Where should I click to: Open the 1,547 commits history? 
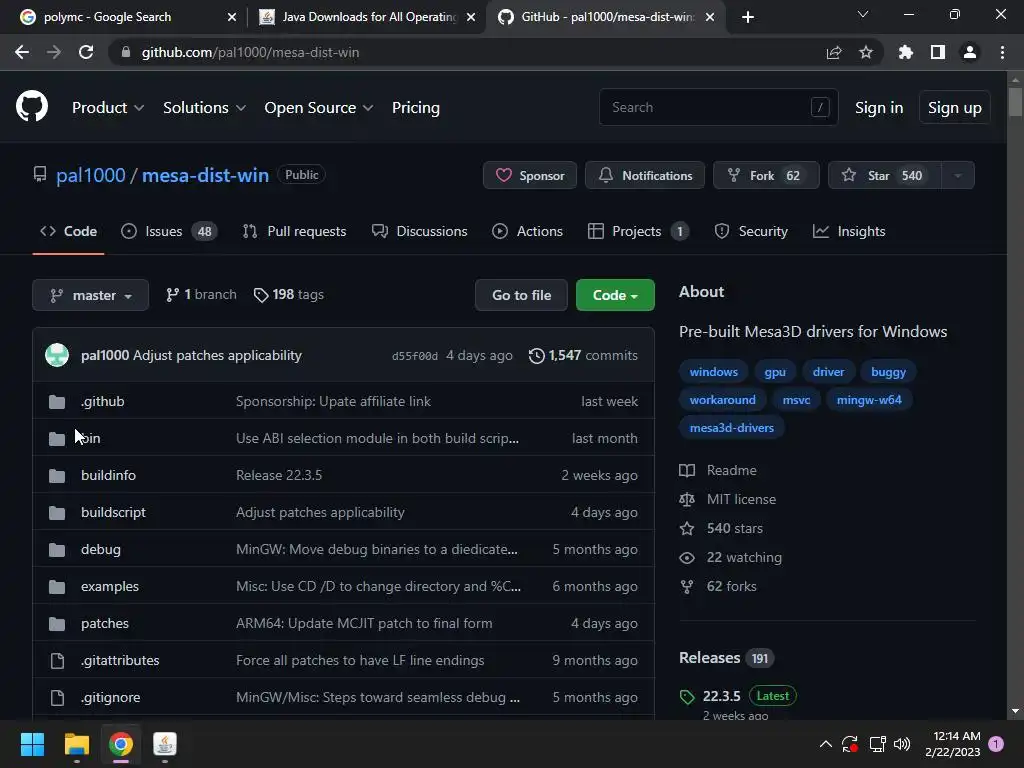(583, 356)
